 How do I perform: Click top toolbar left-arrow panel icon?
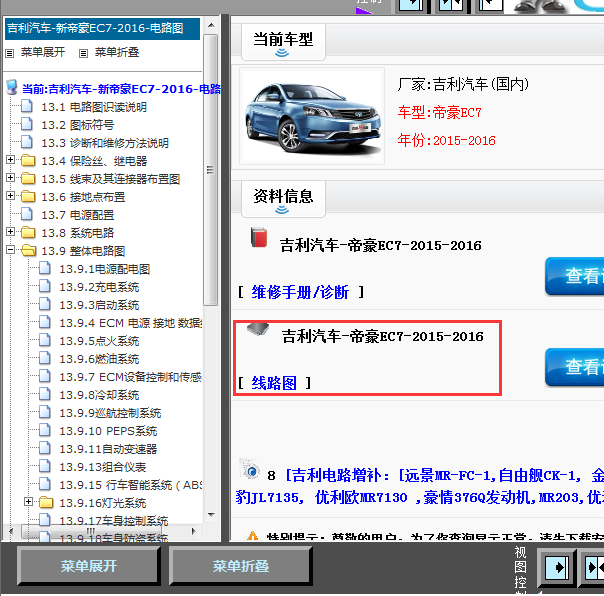click(491, 5)
